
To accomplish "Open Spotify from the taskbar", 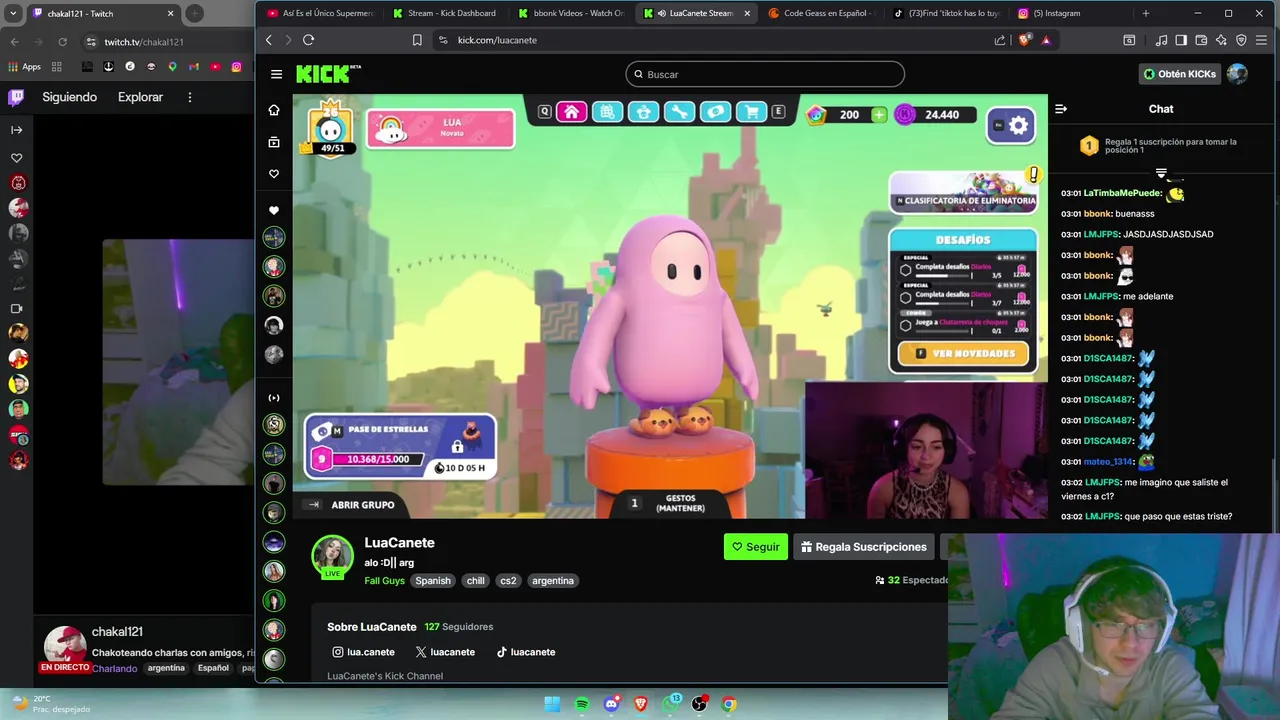I will point(582,704).
